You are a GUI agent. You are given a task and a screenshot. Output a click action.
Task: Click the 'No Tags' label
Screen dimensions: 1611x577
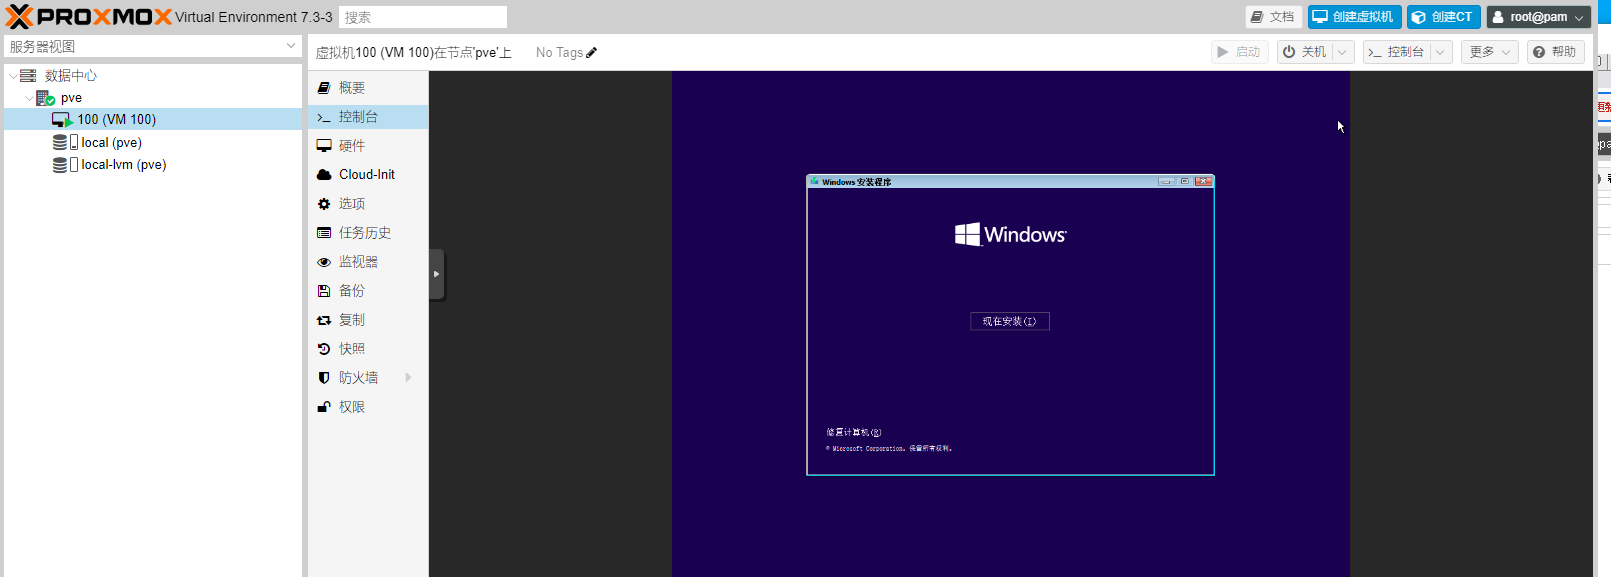tap(559, 53)
